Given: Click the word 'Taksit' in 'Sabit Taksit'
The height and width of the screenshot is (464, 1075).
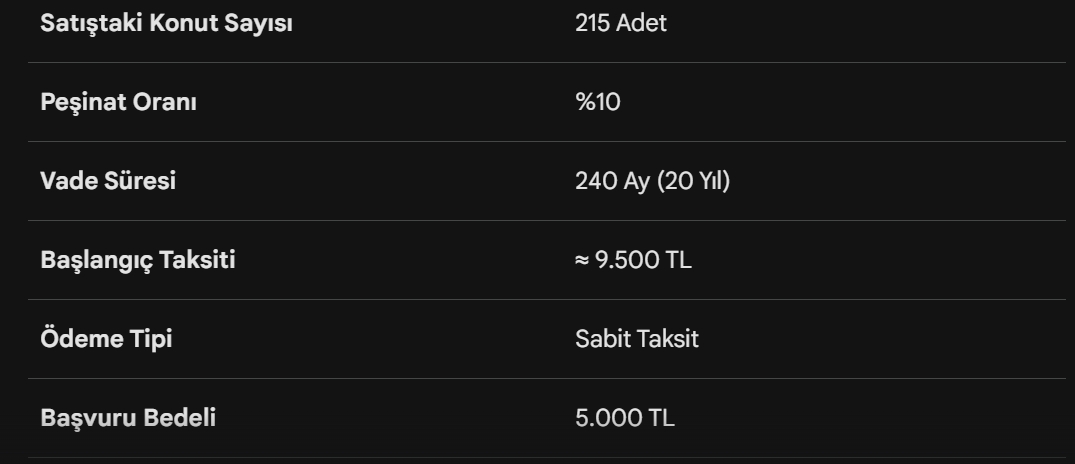Looking at the screenshot, I should click(x=667, y=339).
